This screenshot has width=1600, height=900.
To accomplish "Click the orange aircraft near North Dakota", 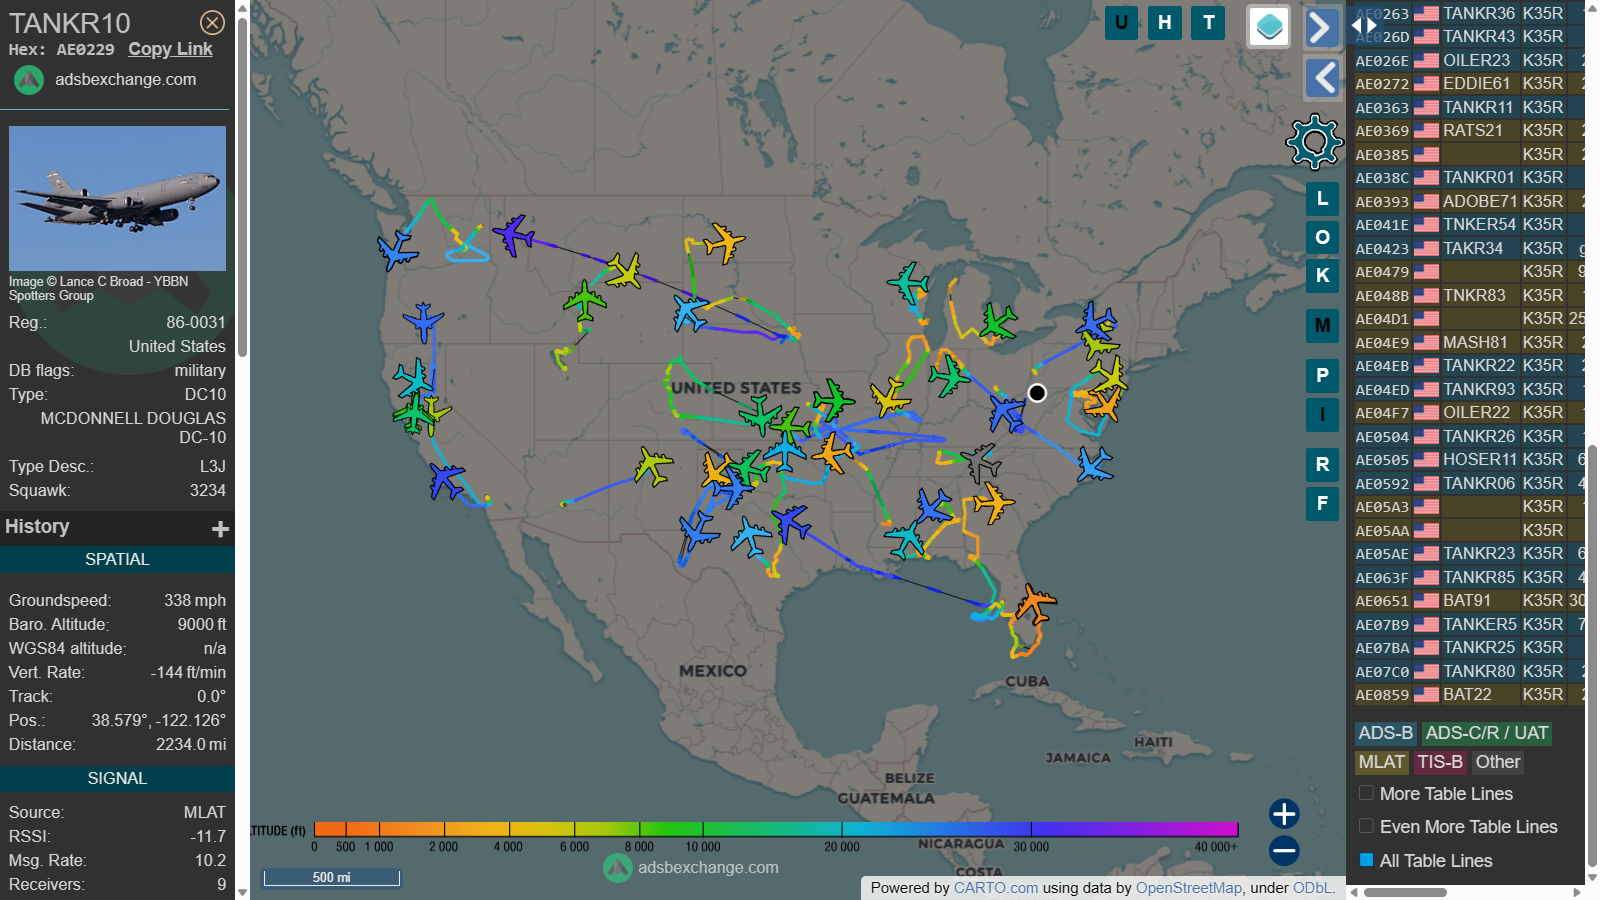I will pyautogui.click(x=724, y=242).
